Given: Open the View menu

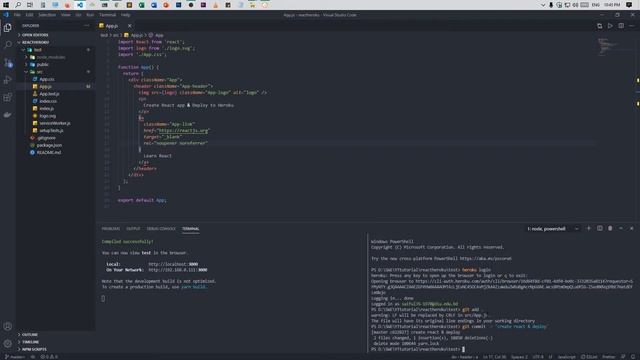Looking at the screenshot, I should tap(65, 15).
